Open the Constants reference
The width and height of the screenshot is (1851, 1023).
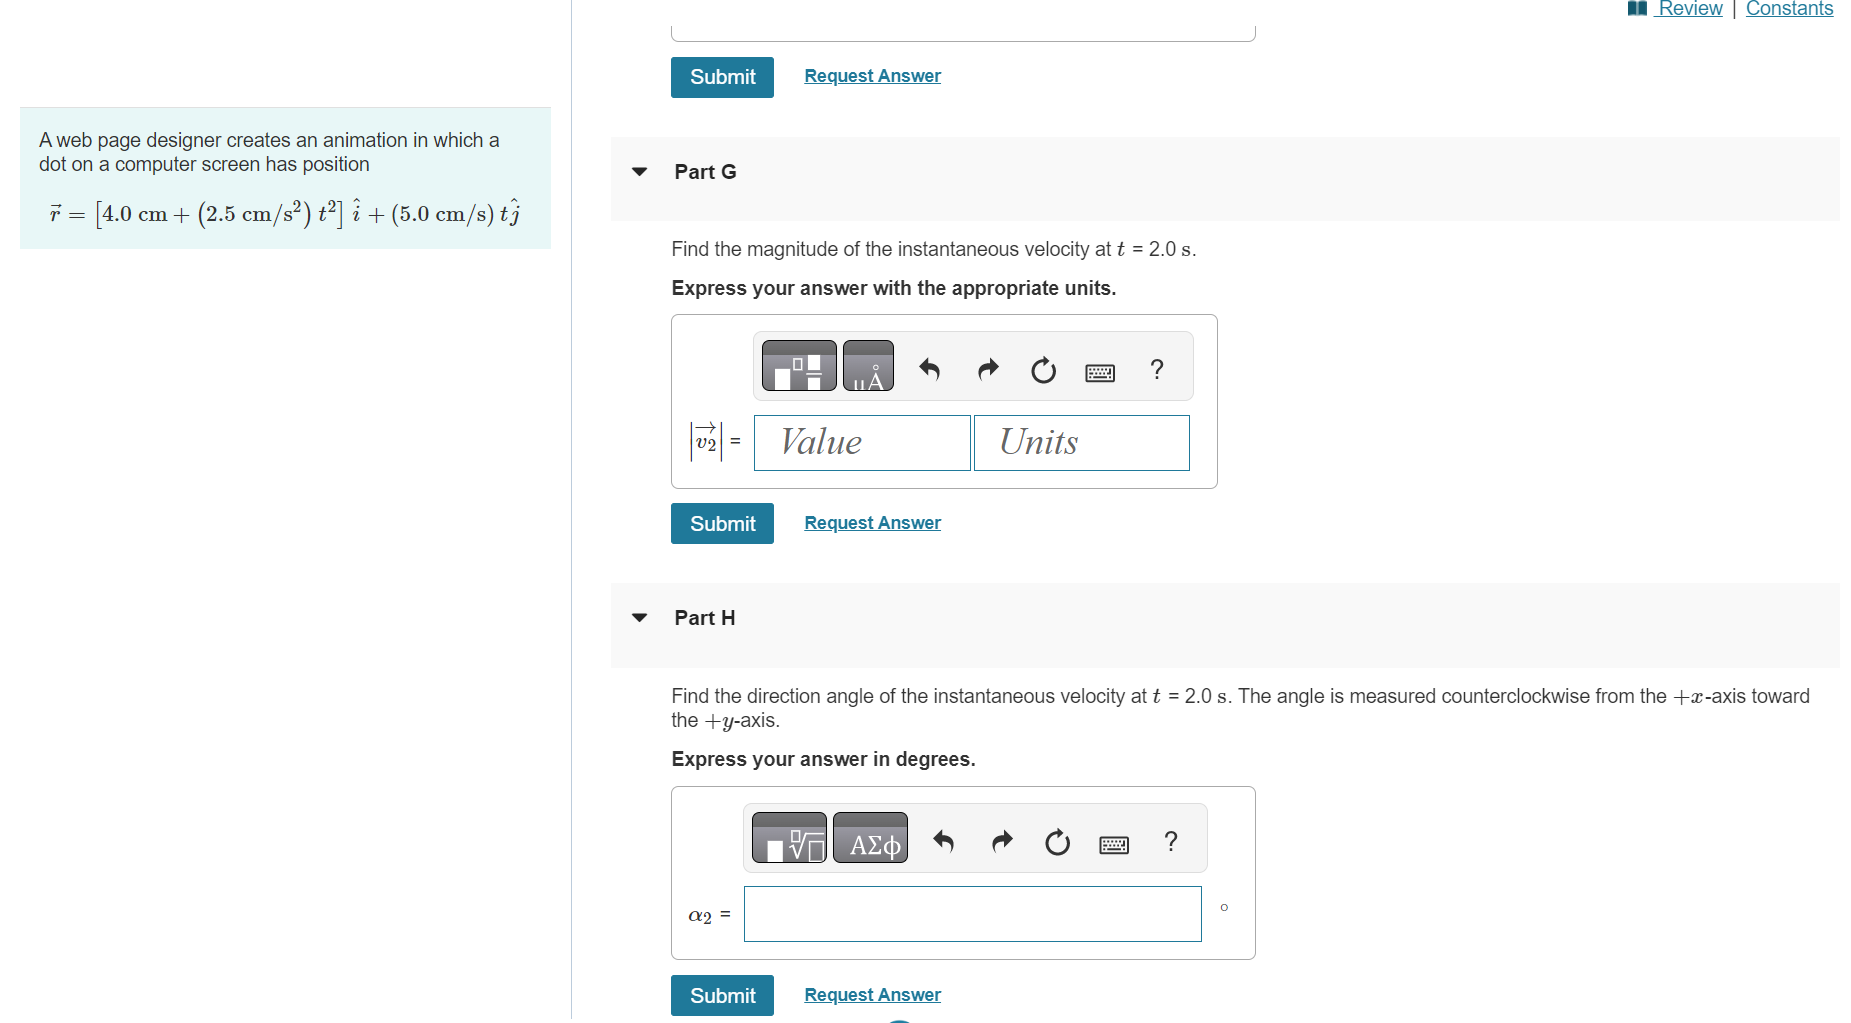coord(1789,9)
